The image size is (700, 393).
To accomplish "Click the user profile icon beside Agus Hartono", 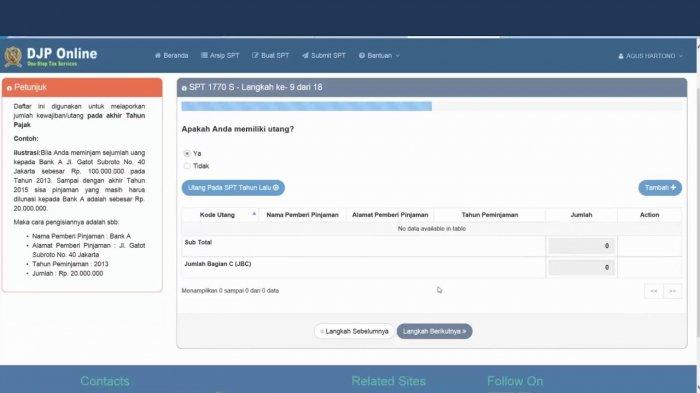I will pyautogui.click(x=621, y=56).
